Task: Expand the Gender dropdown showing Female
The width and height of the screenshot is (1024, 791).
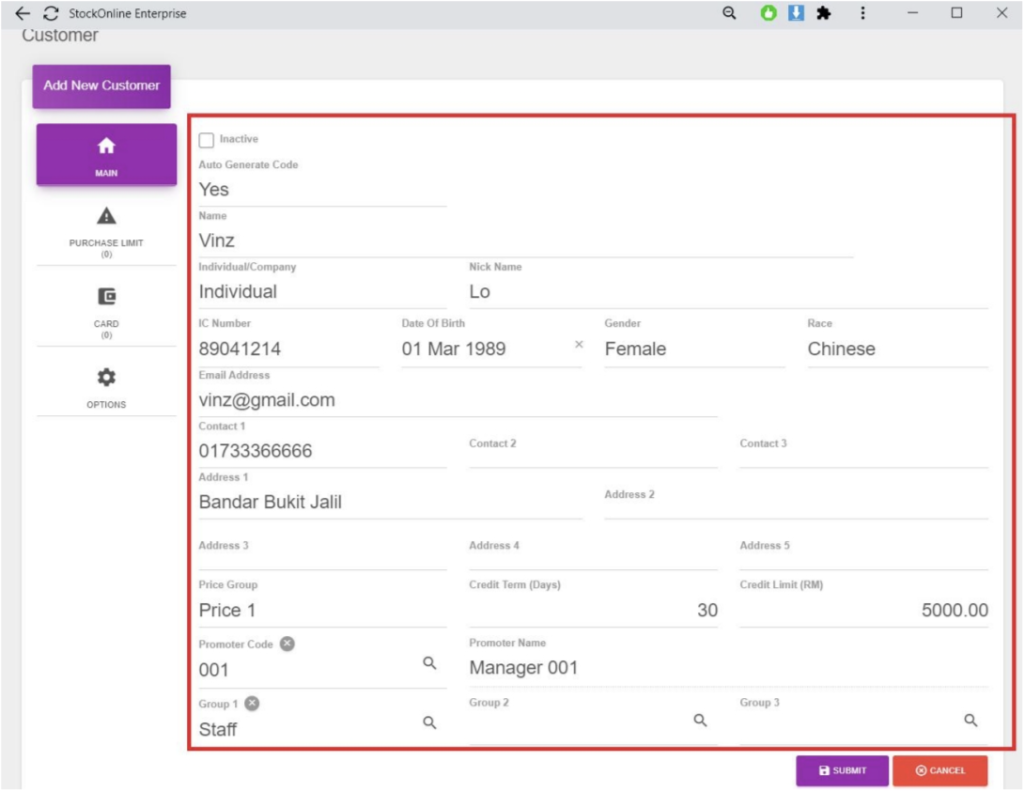Action: tap(694, 349)
